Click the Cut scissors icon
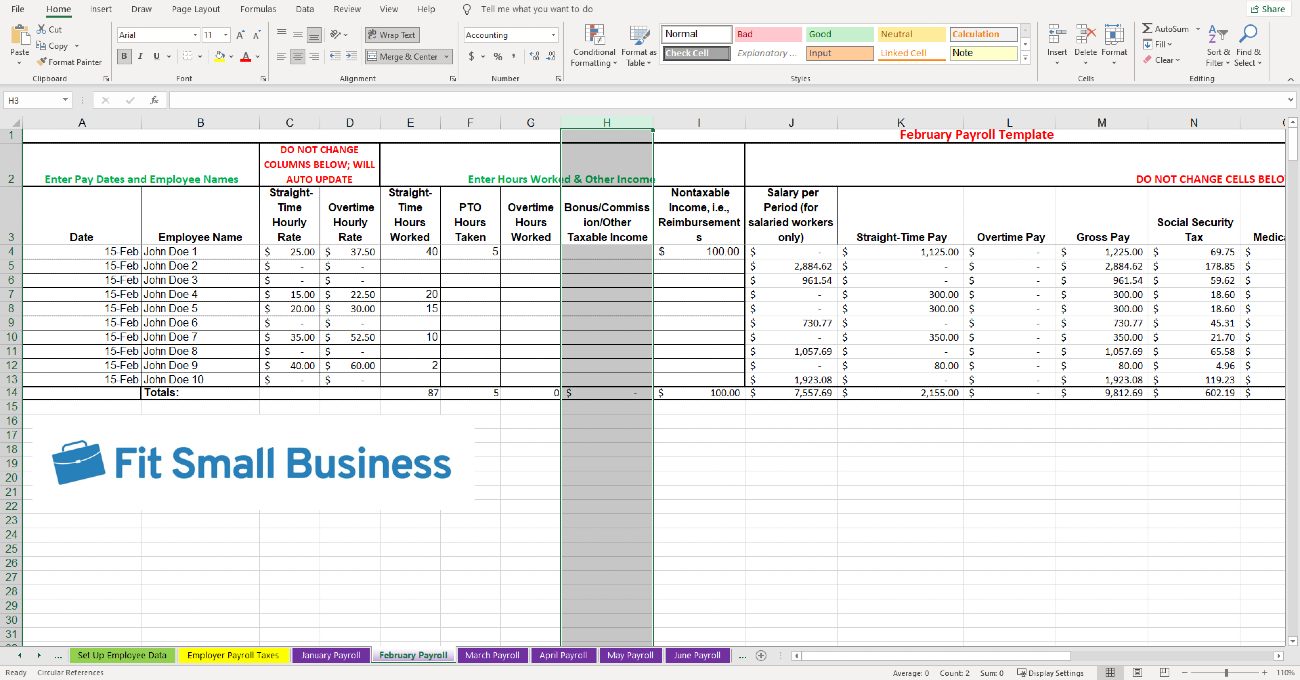Image resolution: width=1300 pixels, height=680 pixels. (x=42, y=30)
